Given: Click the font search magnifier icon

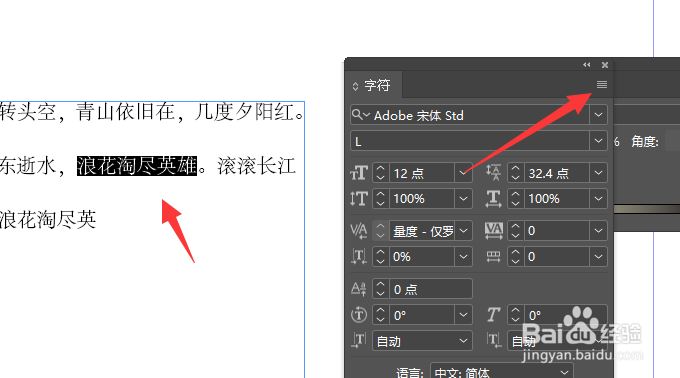Looking at the screenshot, I should [360, 115].
